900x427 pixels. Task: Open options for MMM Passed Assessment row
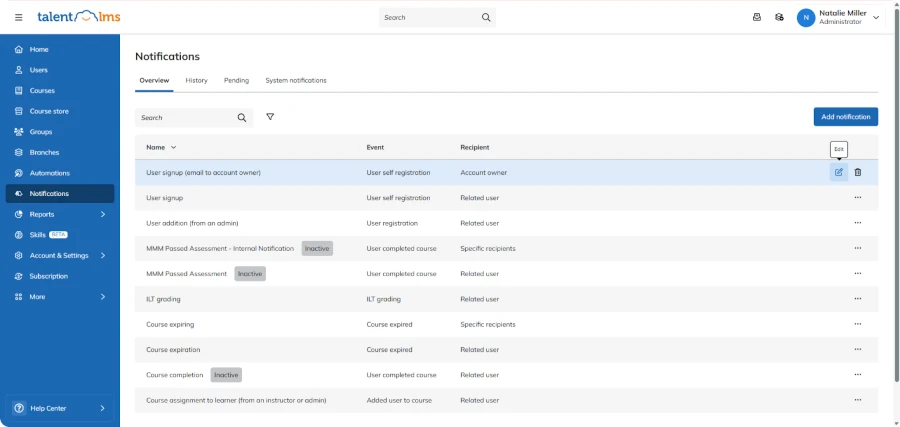(858, 273)
